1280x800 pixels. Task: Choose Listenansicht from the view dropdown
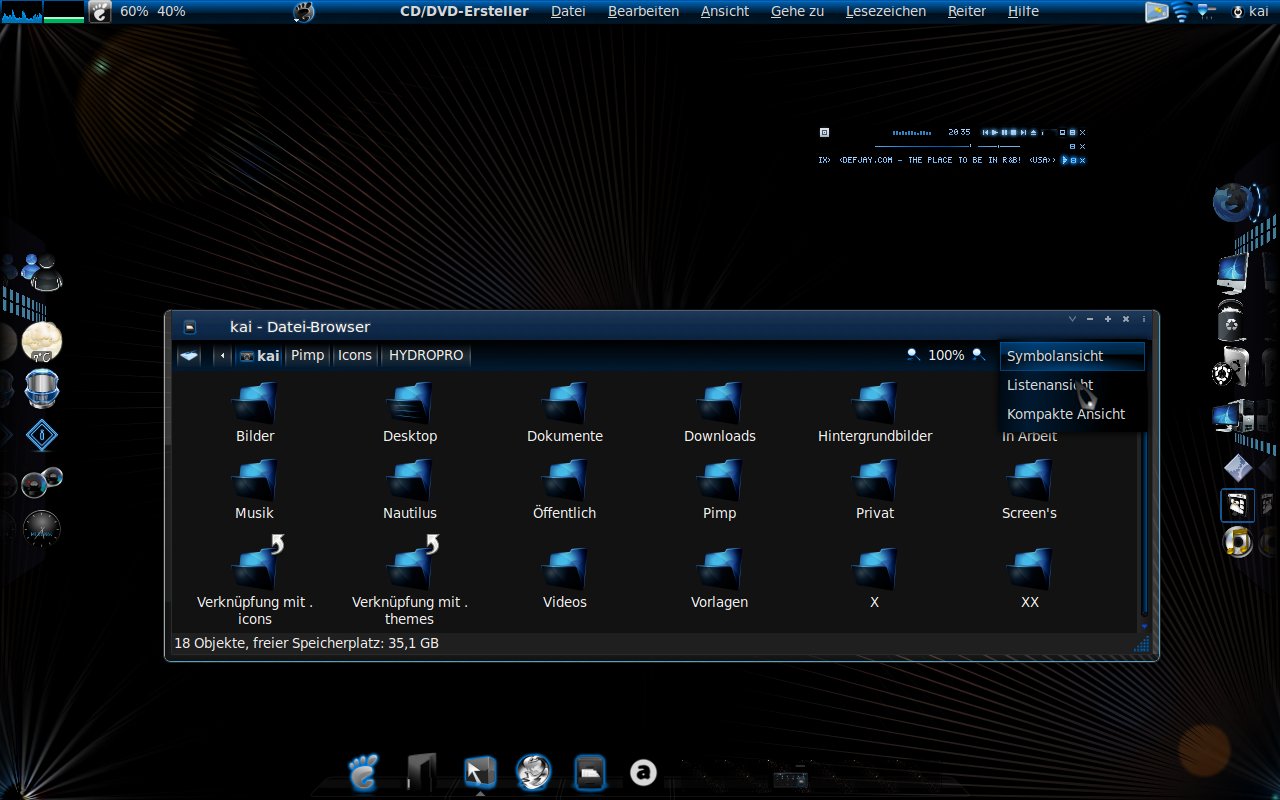coord(1072,385)
